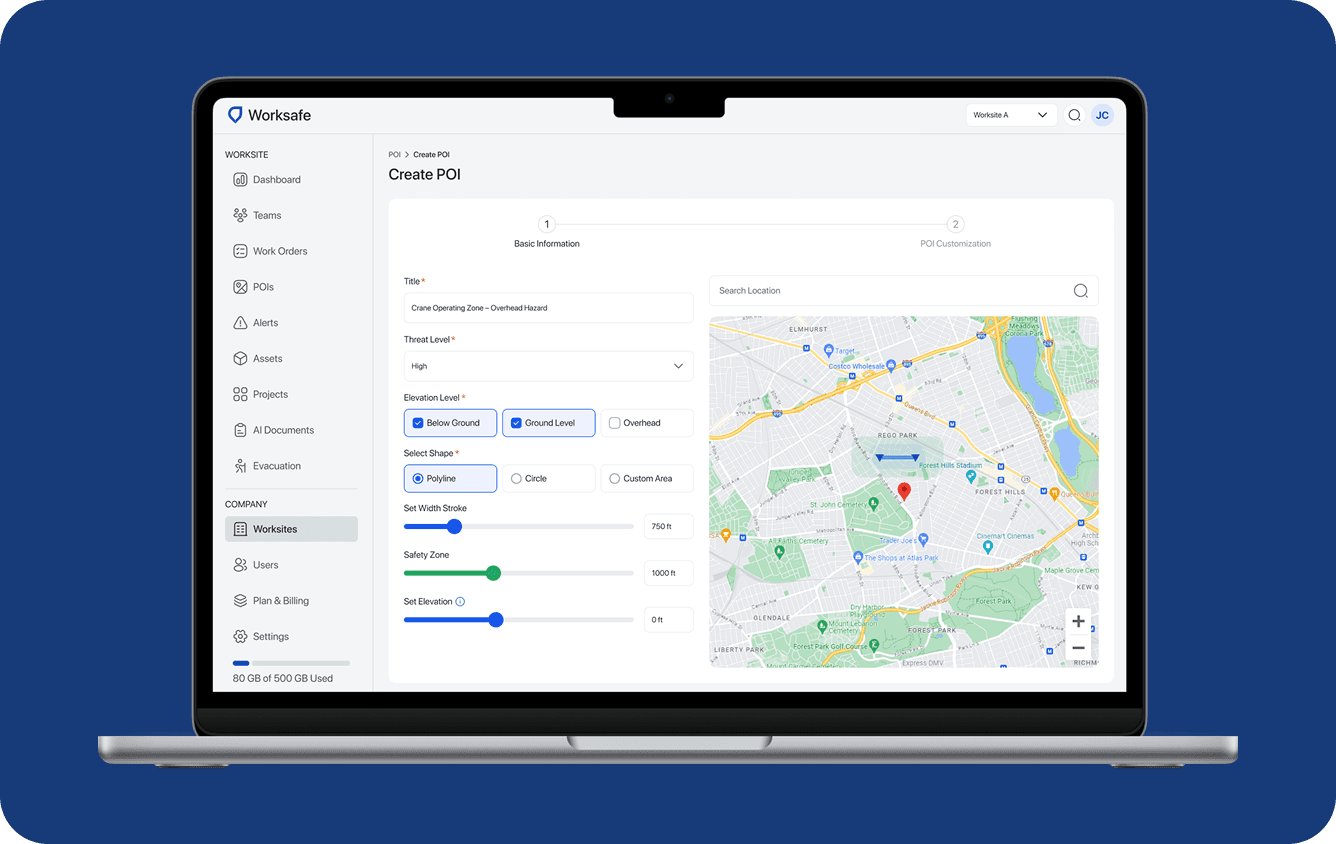
Task: Click the POIs sidebar icon
Action: click(240, 287)
